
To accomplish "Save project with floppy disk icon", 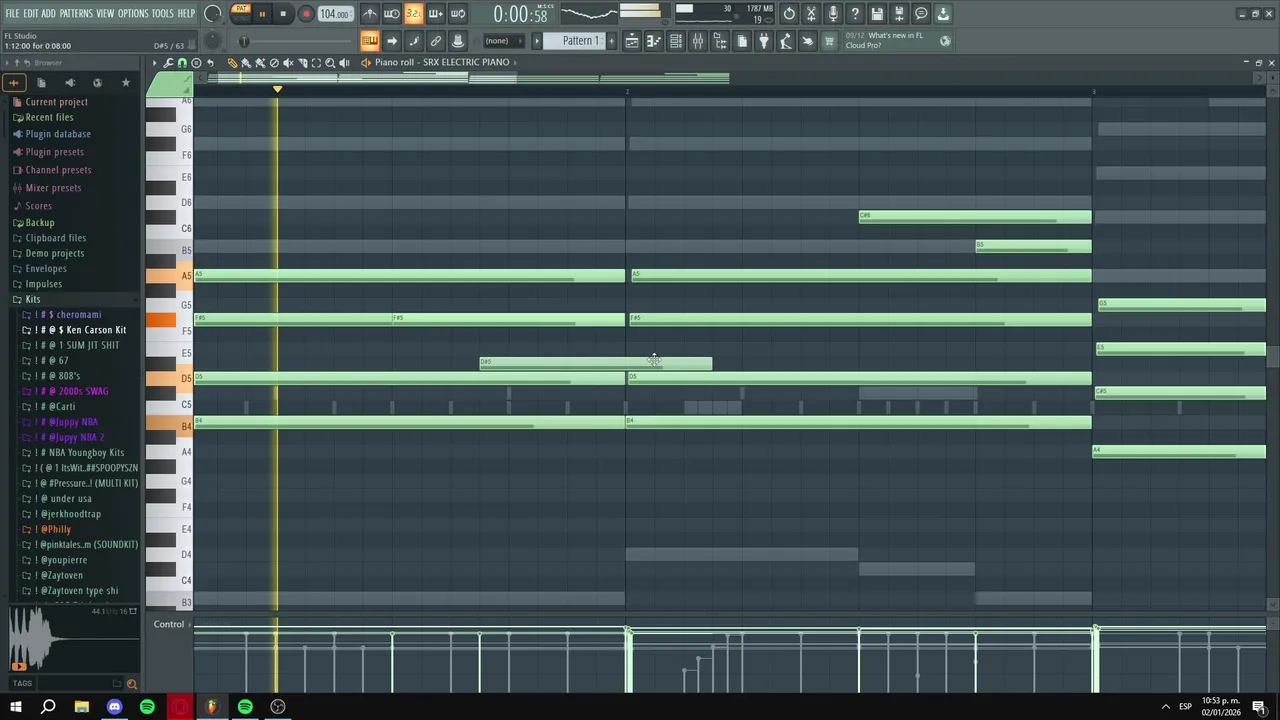I will click(x=877, y=14).
